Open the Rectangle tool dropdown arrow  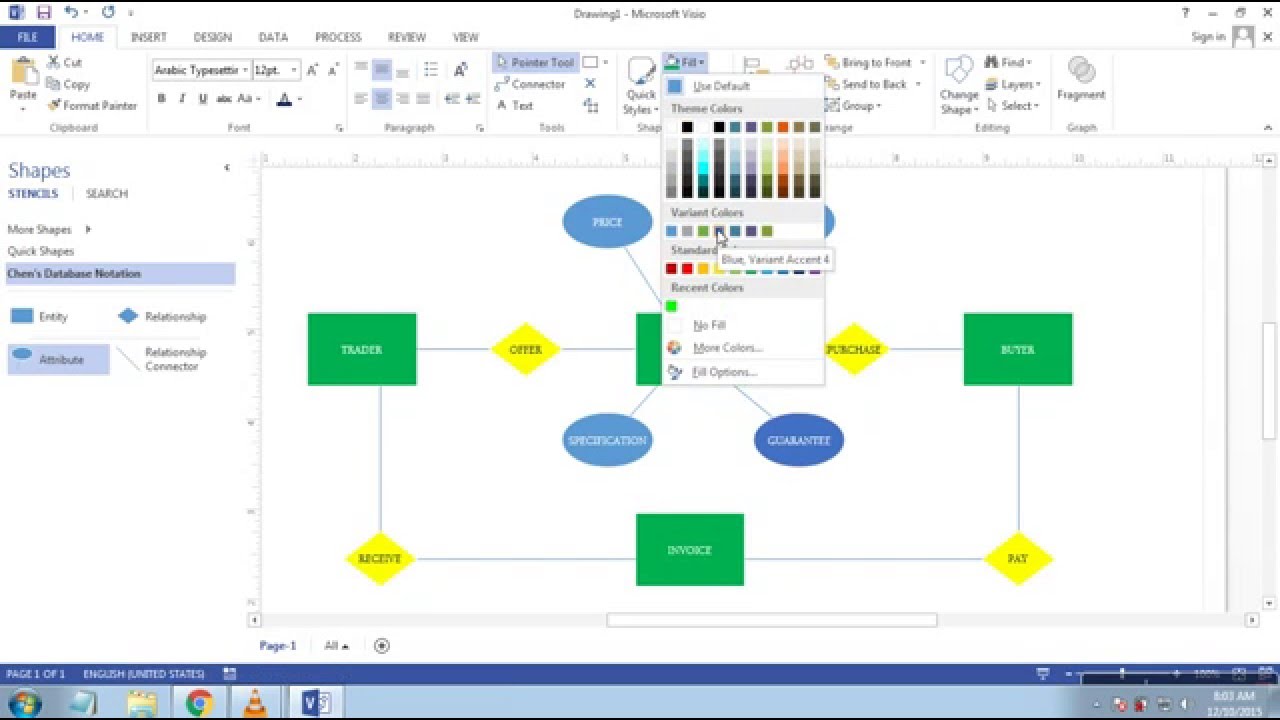605,62
